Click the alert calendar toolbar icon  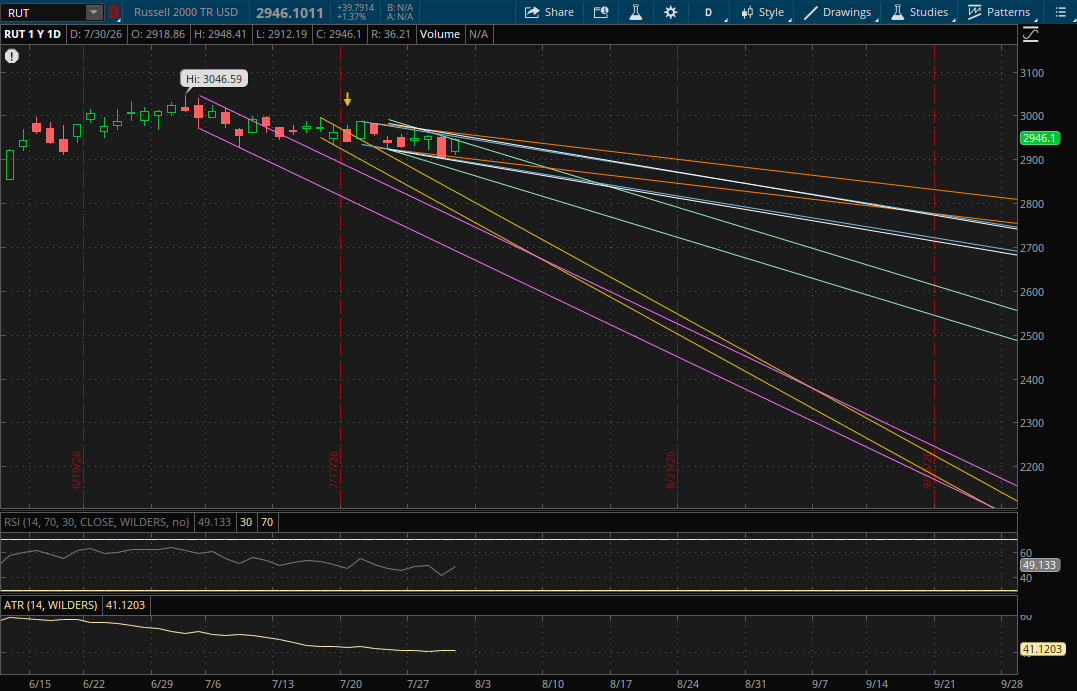point(601,12)
